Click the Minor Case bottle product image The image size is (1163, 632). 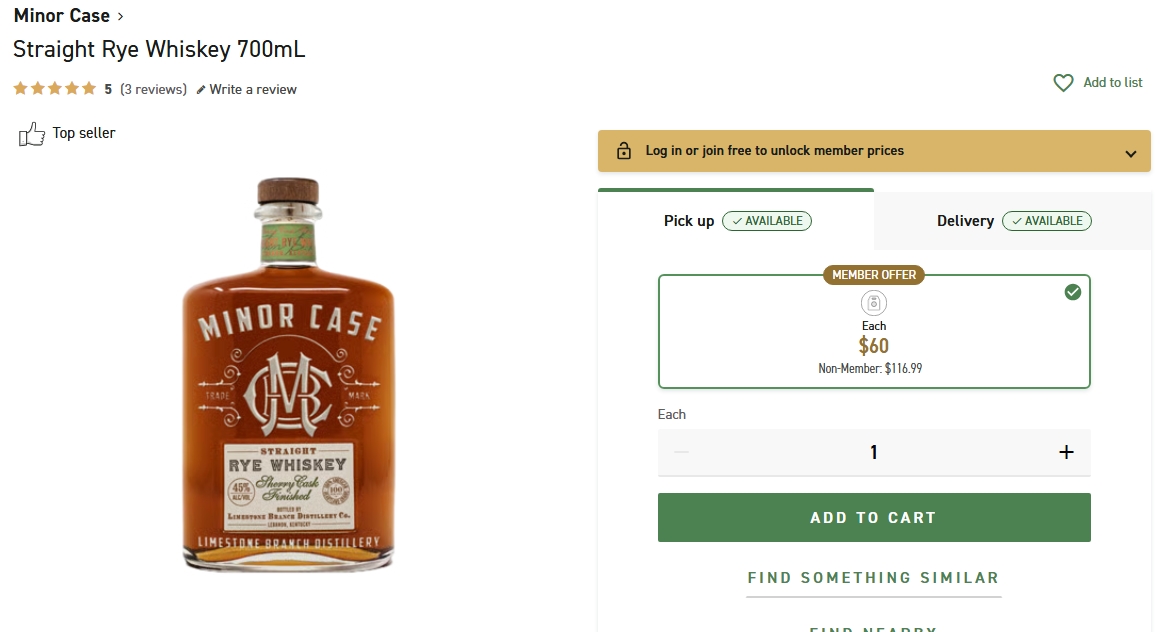click(x=289, y=374)
